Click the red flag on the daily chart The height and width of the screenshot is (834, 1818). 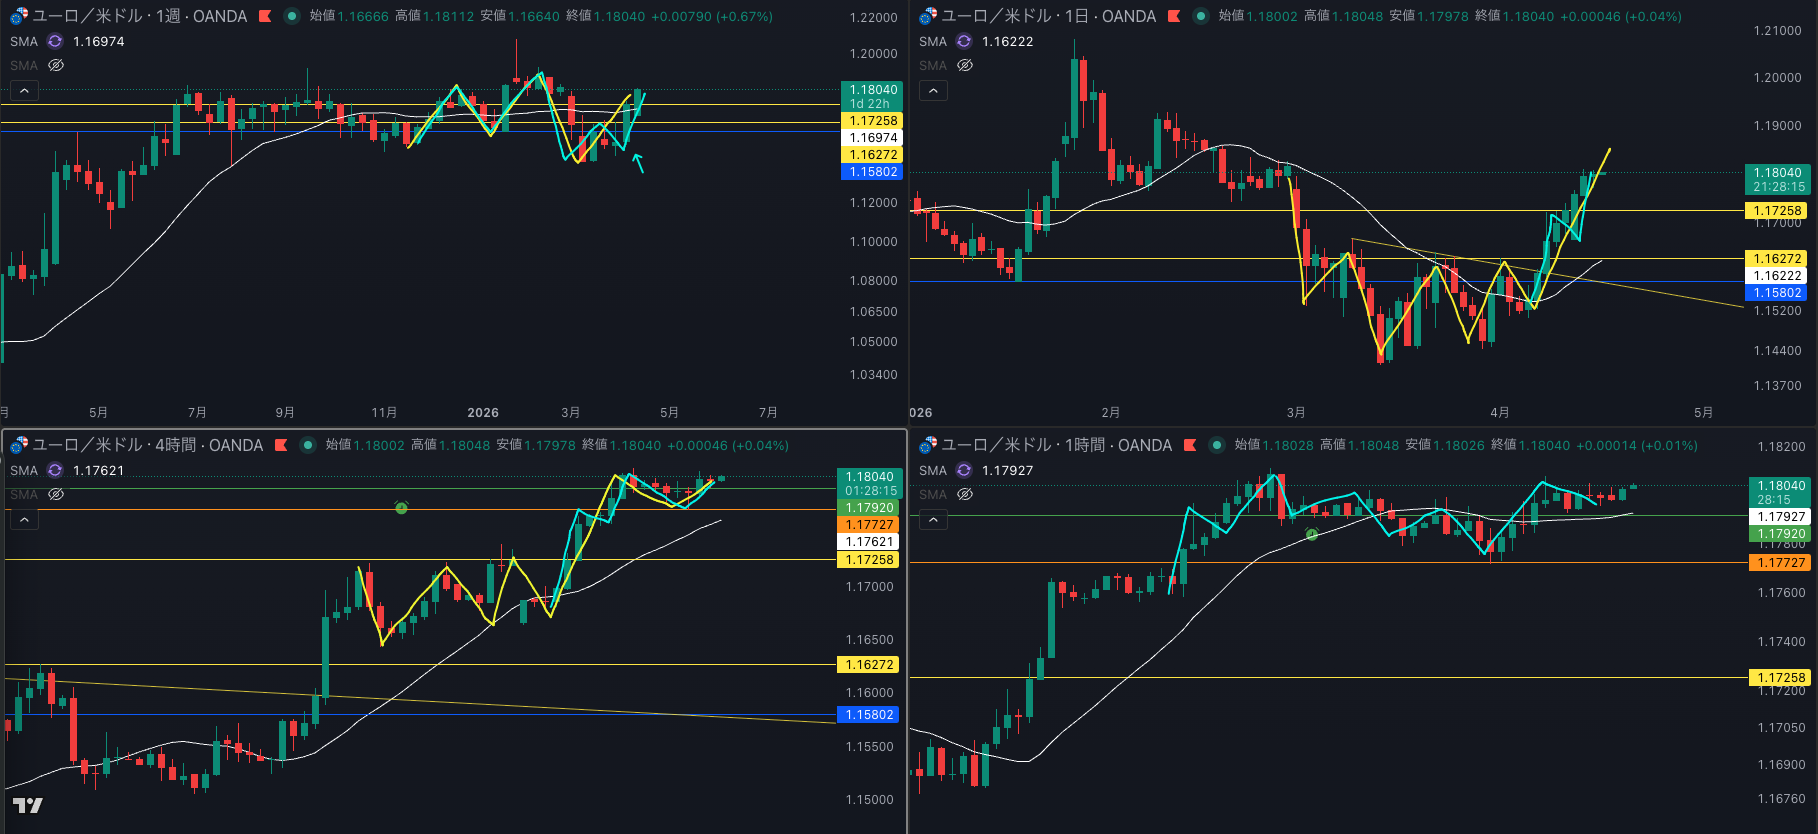tap(1174, 16)
